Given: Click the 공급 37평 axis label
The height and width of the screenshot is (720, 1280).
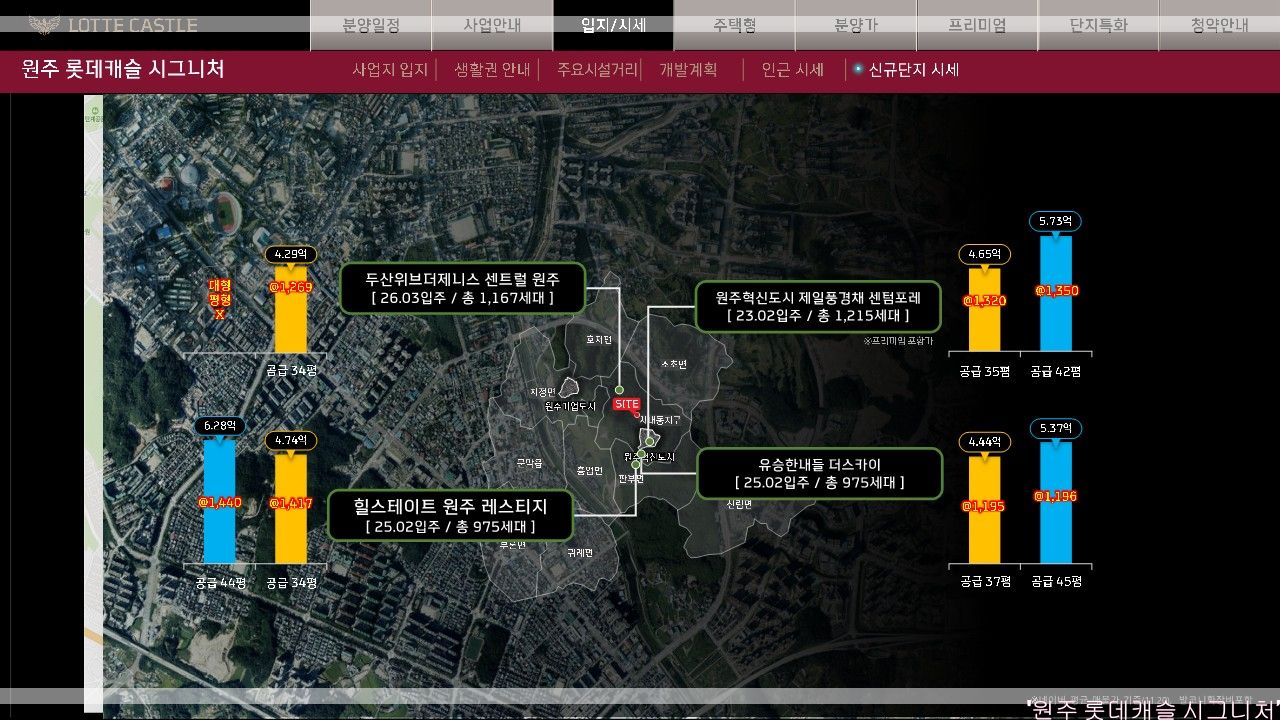Looking at the screenshot, I should pyautogui.click(x=985, y=581).
